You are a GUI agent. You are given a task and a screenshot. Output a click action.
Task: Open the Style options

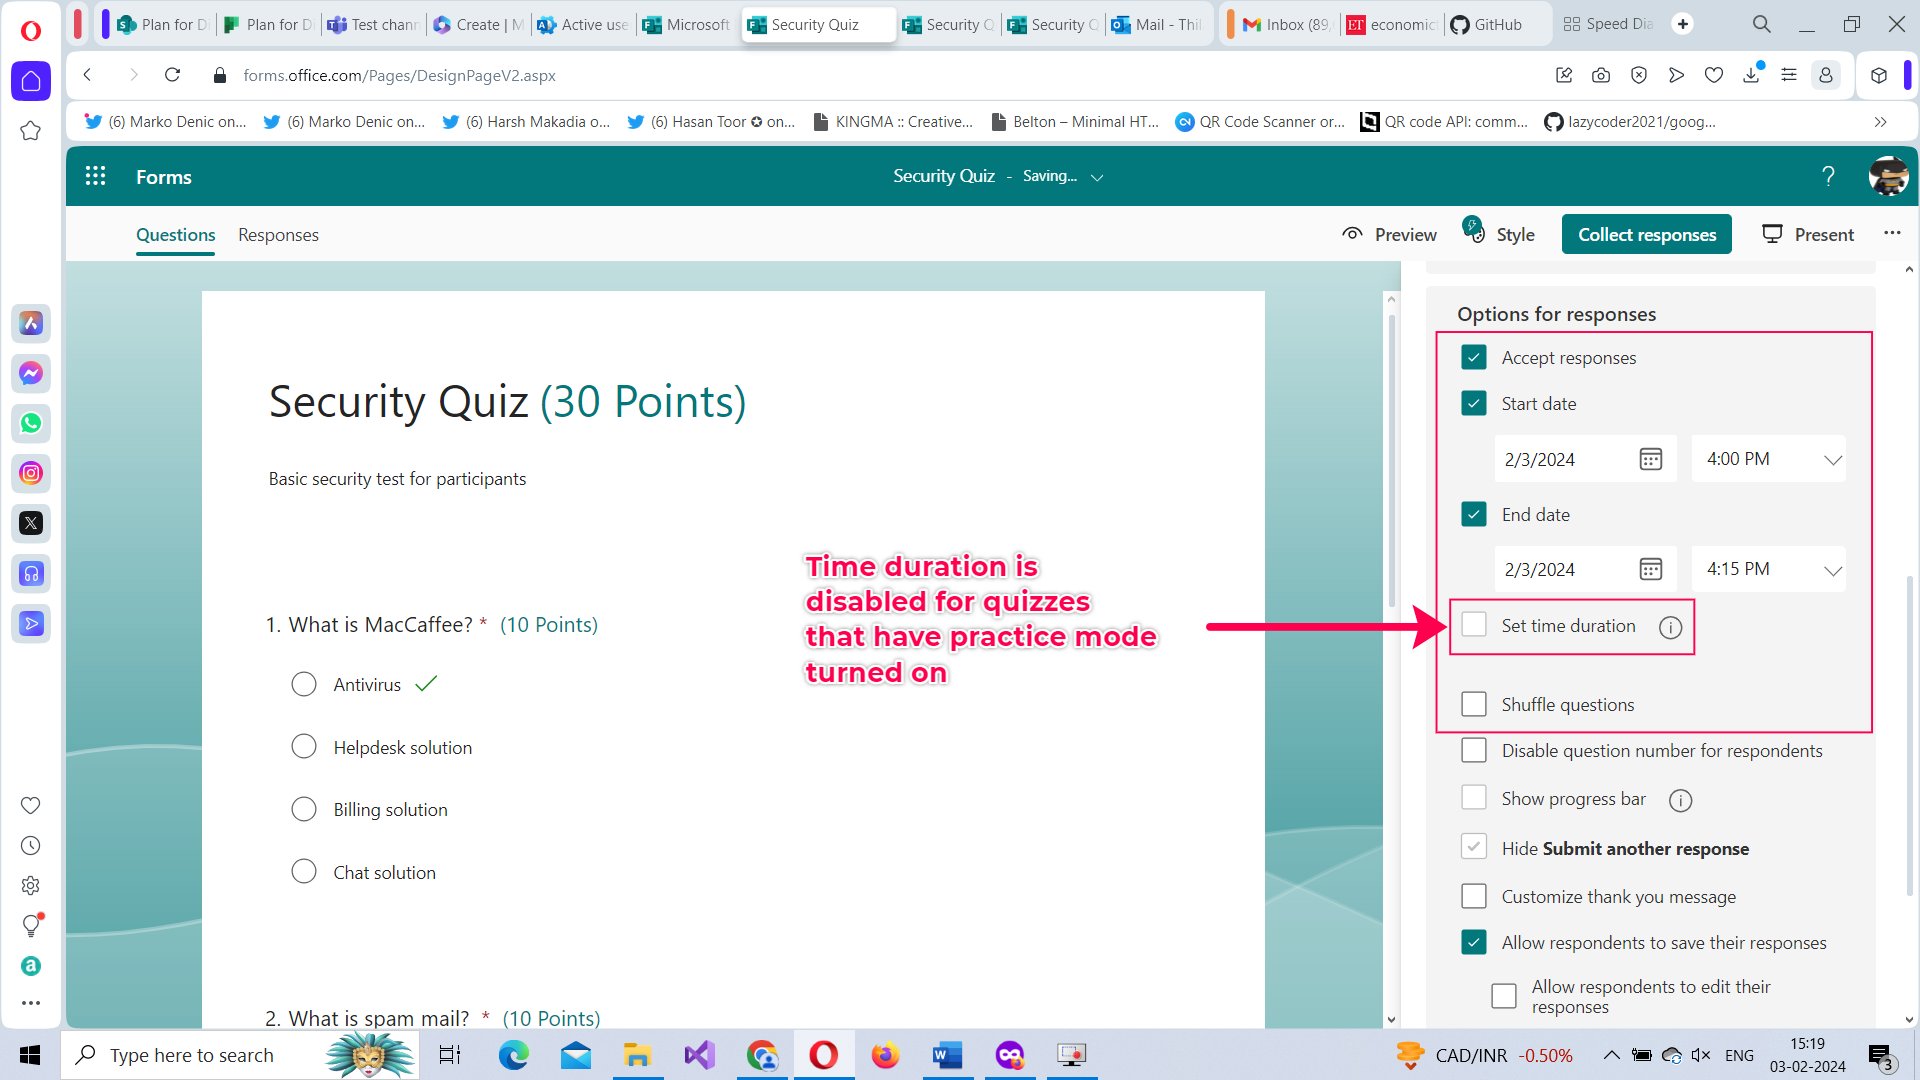point(1499,234)
